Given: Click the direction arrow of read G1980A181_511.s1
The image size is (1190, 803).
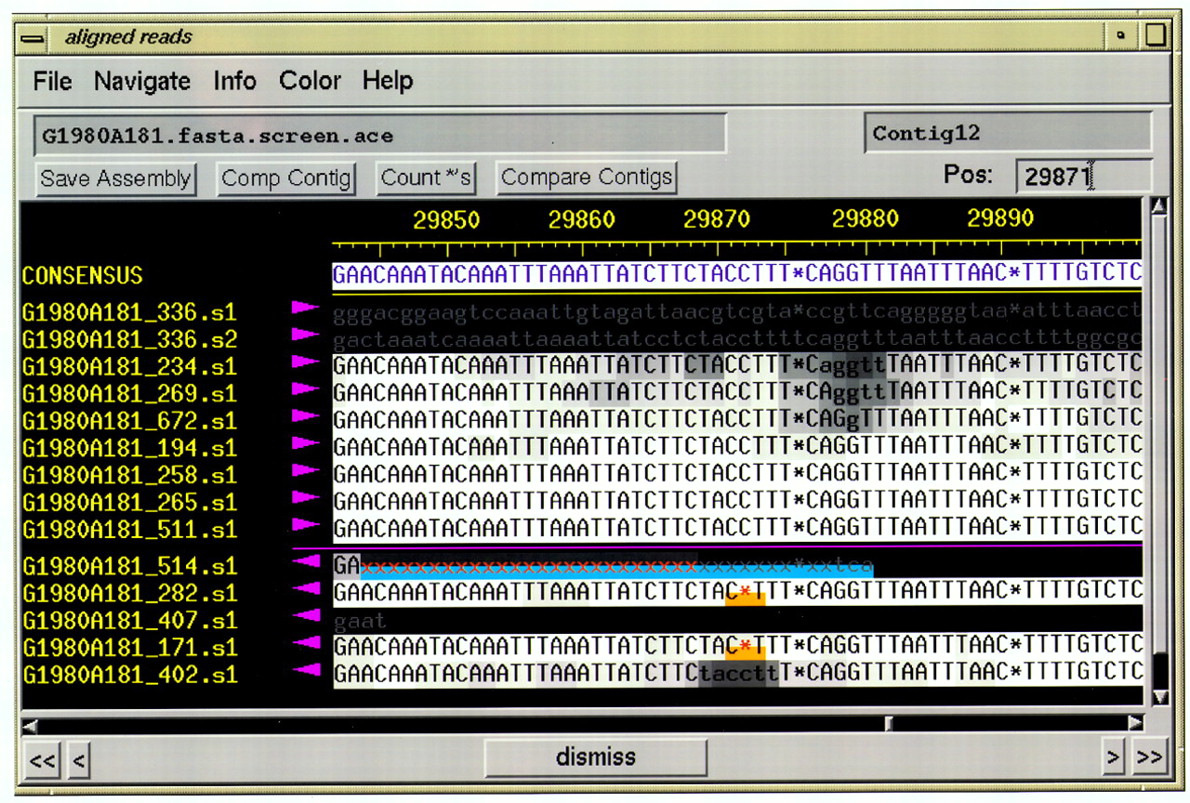Looking at the screenshot, I should (306, 524).
